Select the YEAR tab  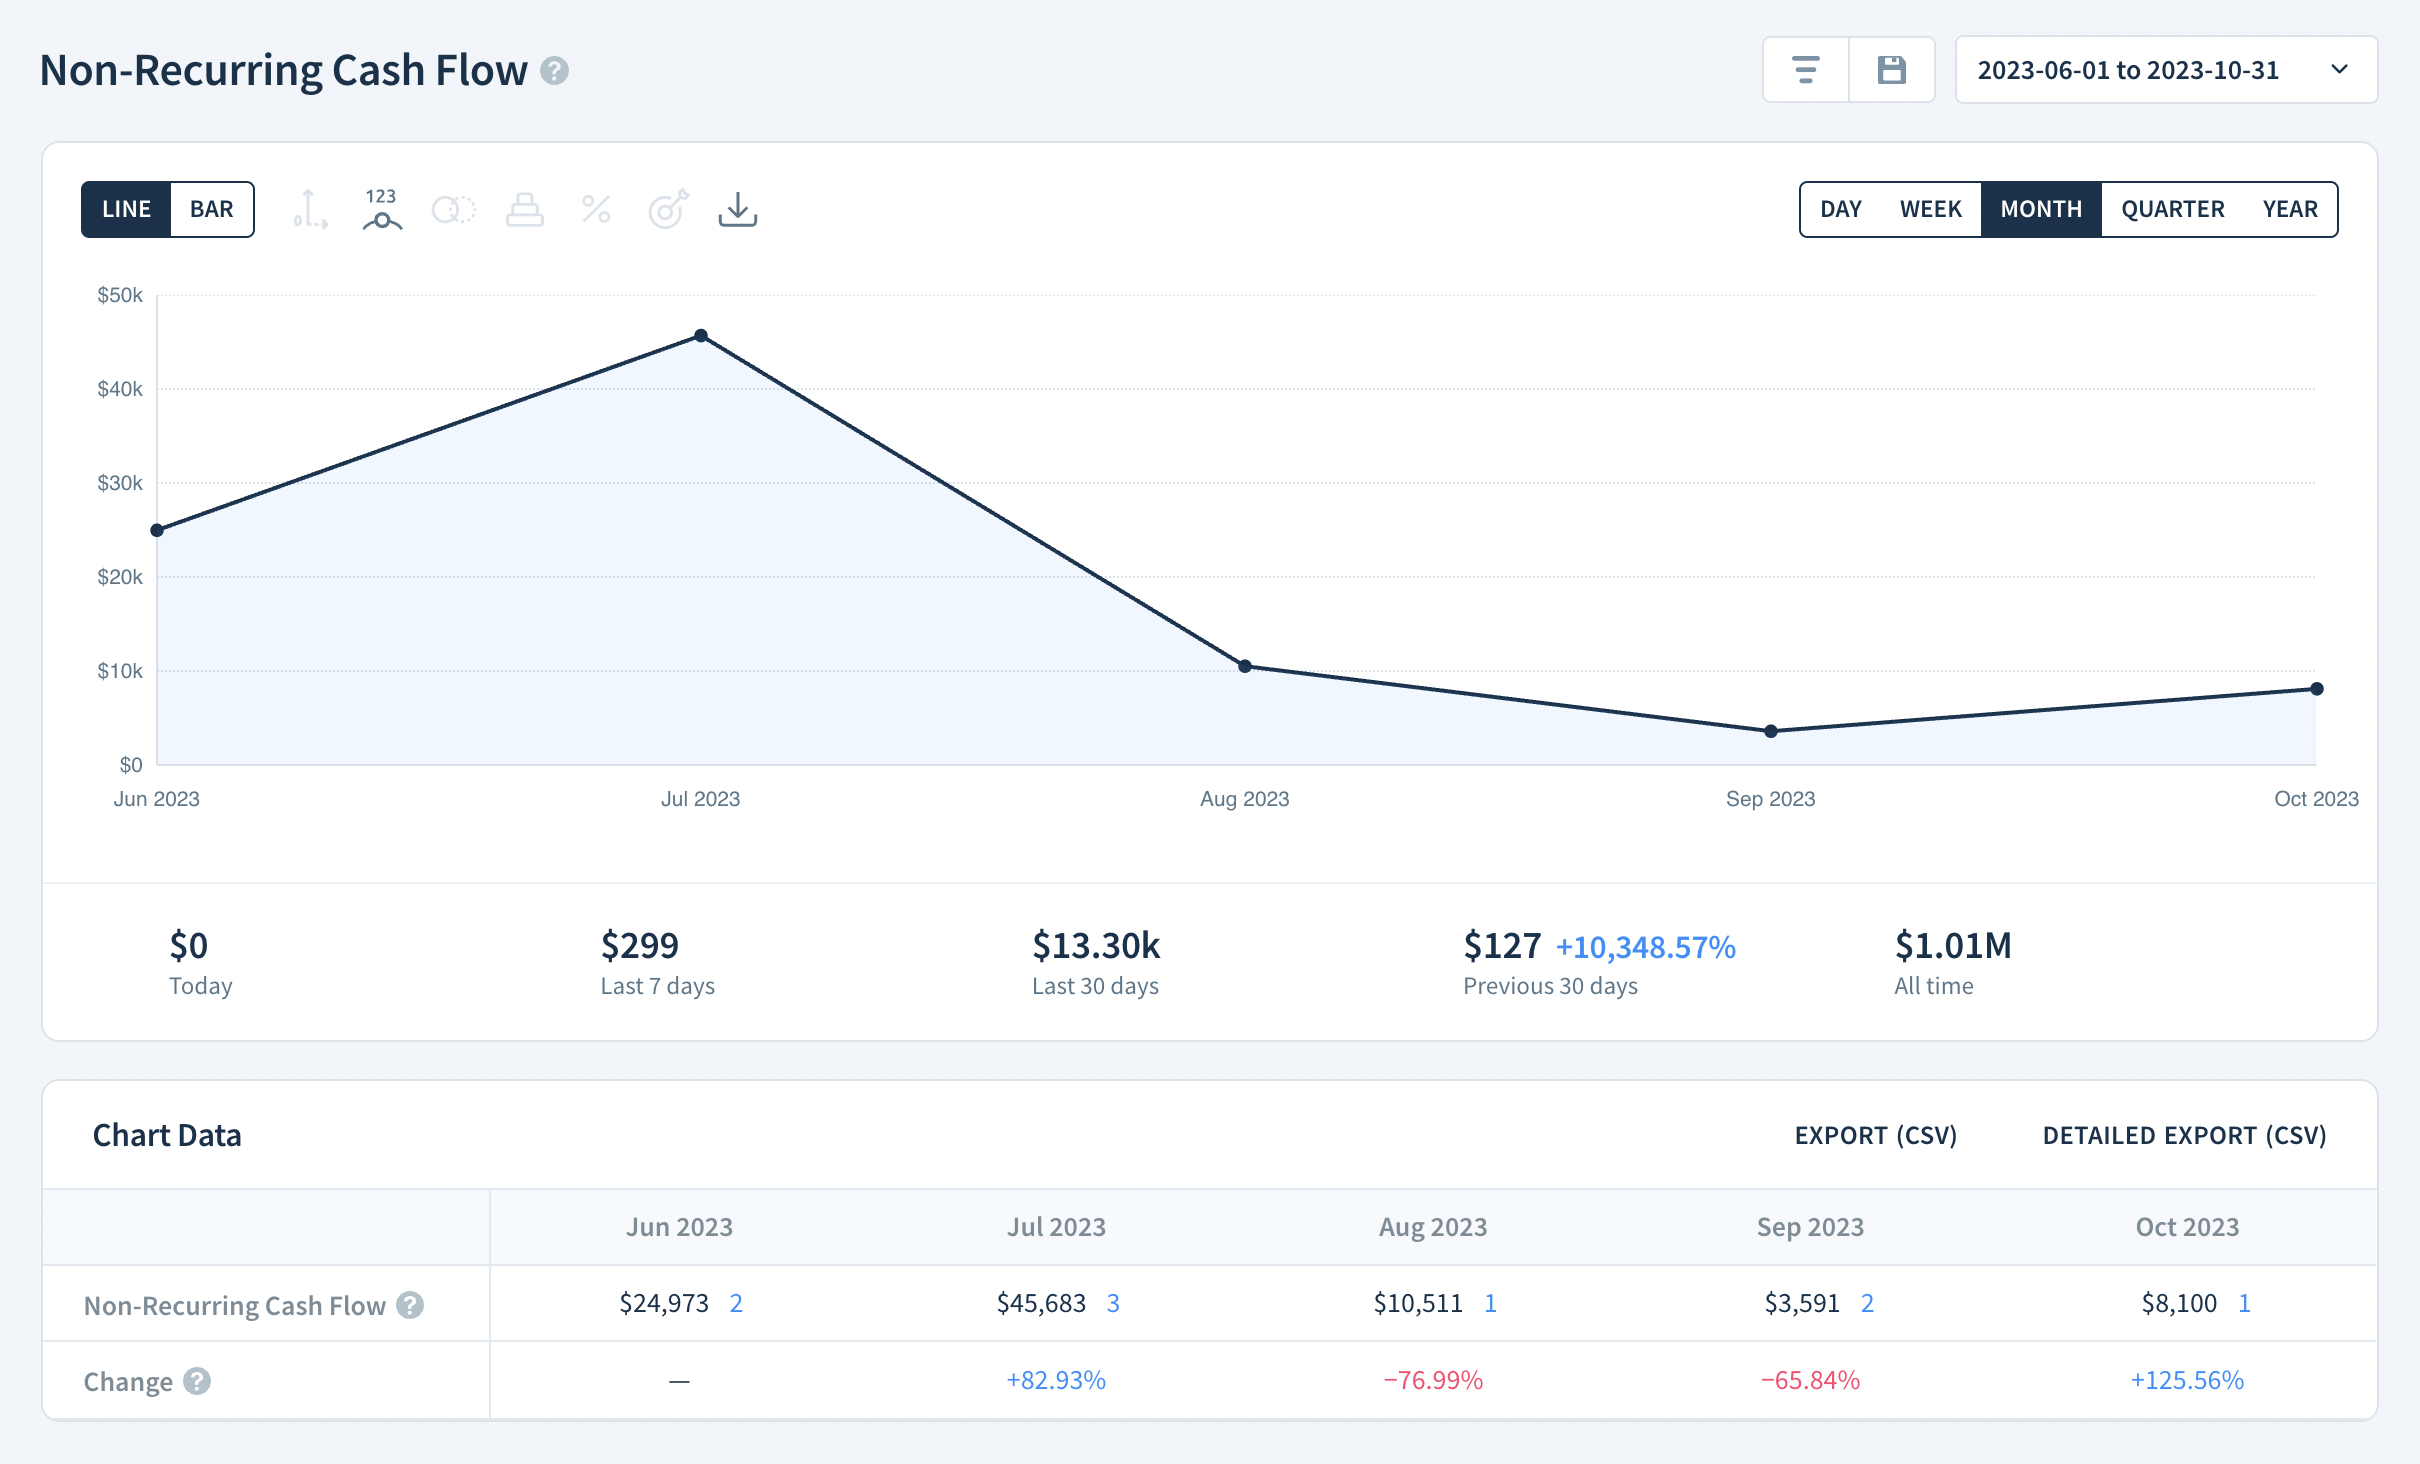(x=2292, y=209)
